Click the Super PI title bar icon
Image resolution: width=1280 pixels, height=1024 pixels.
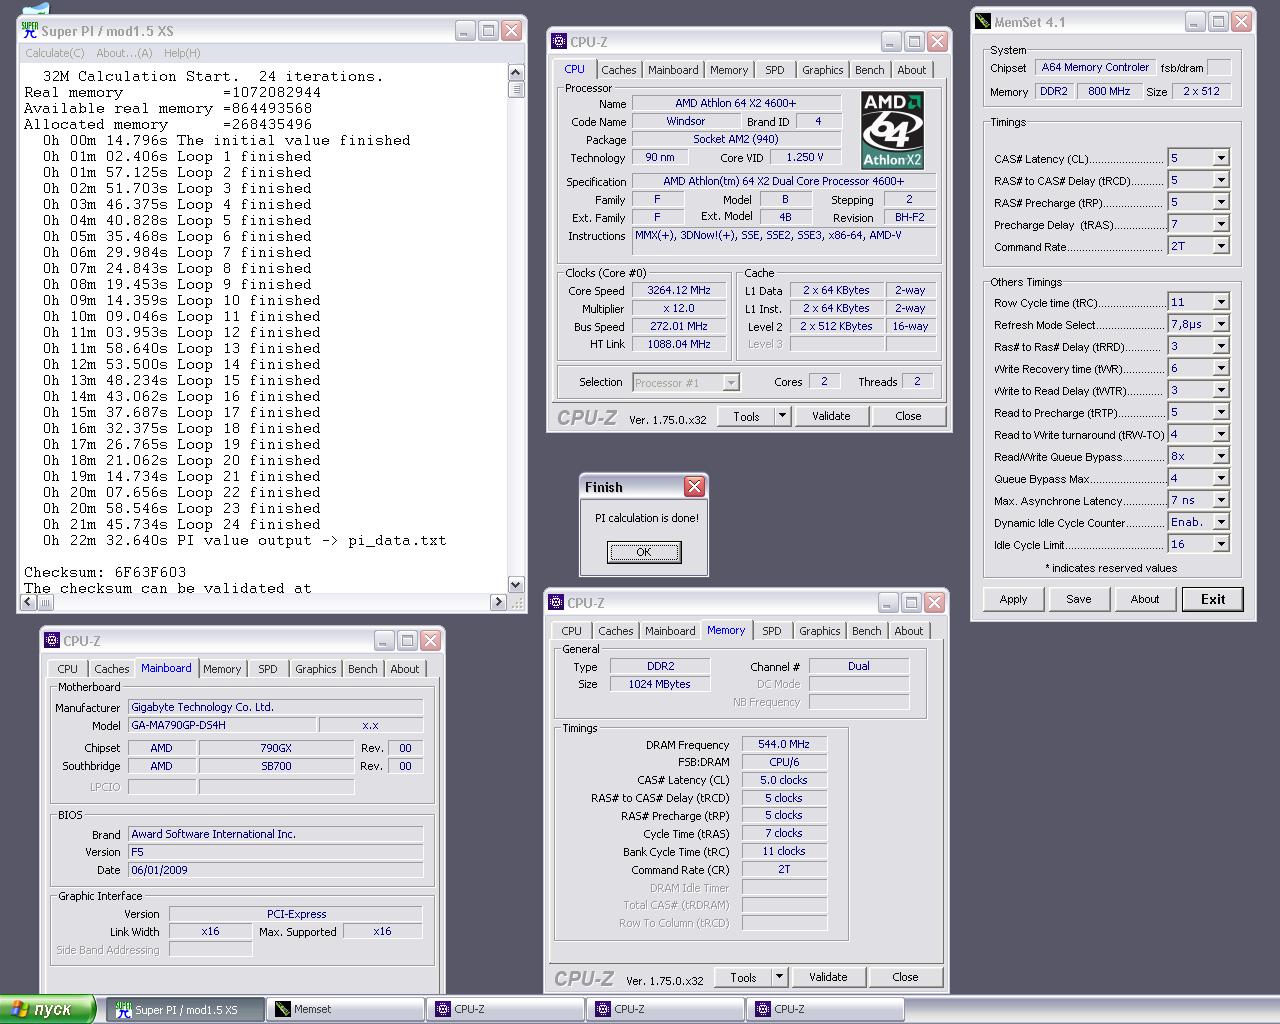pyautogui.click(x=30, y=30)
